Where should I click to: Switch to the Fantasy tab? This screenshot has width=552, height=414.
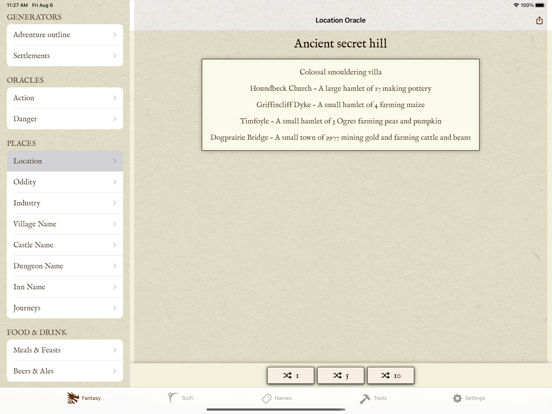(84, 398)
